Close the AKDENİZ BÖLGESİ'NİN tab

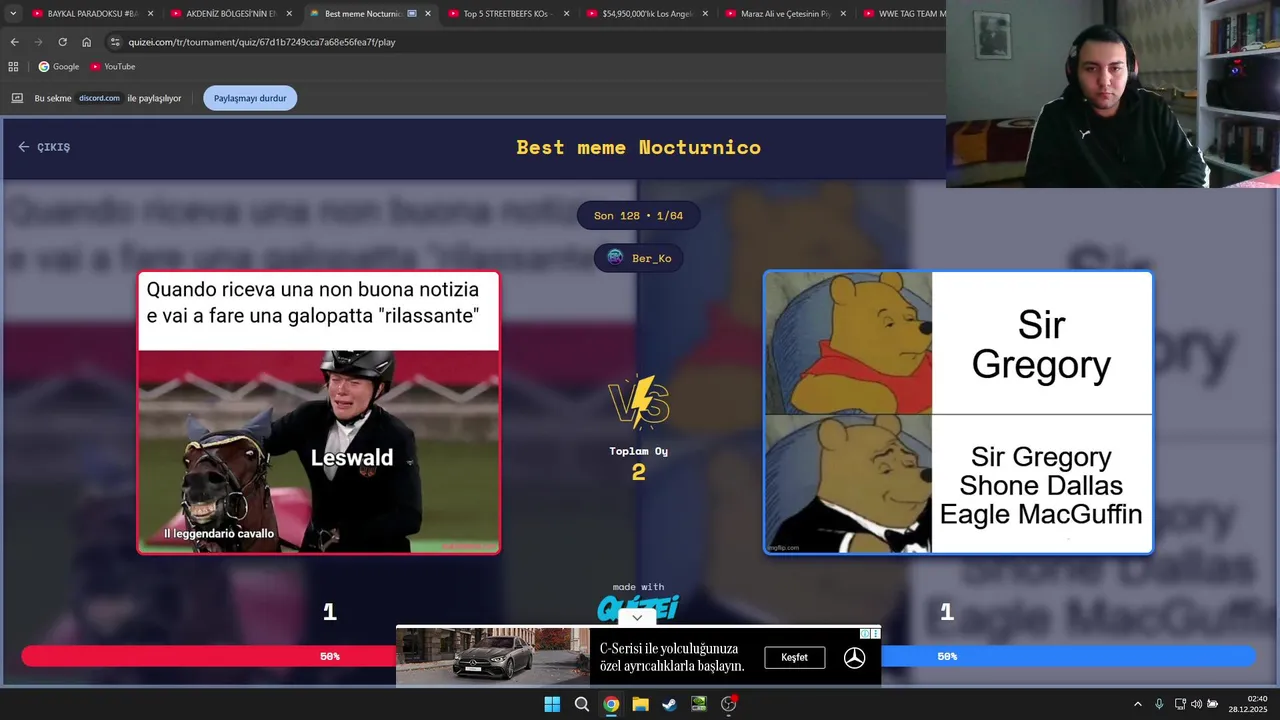coord(289,14)
